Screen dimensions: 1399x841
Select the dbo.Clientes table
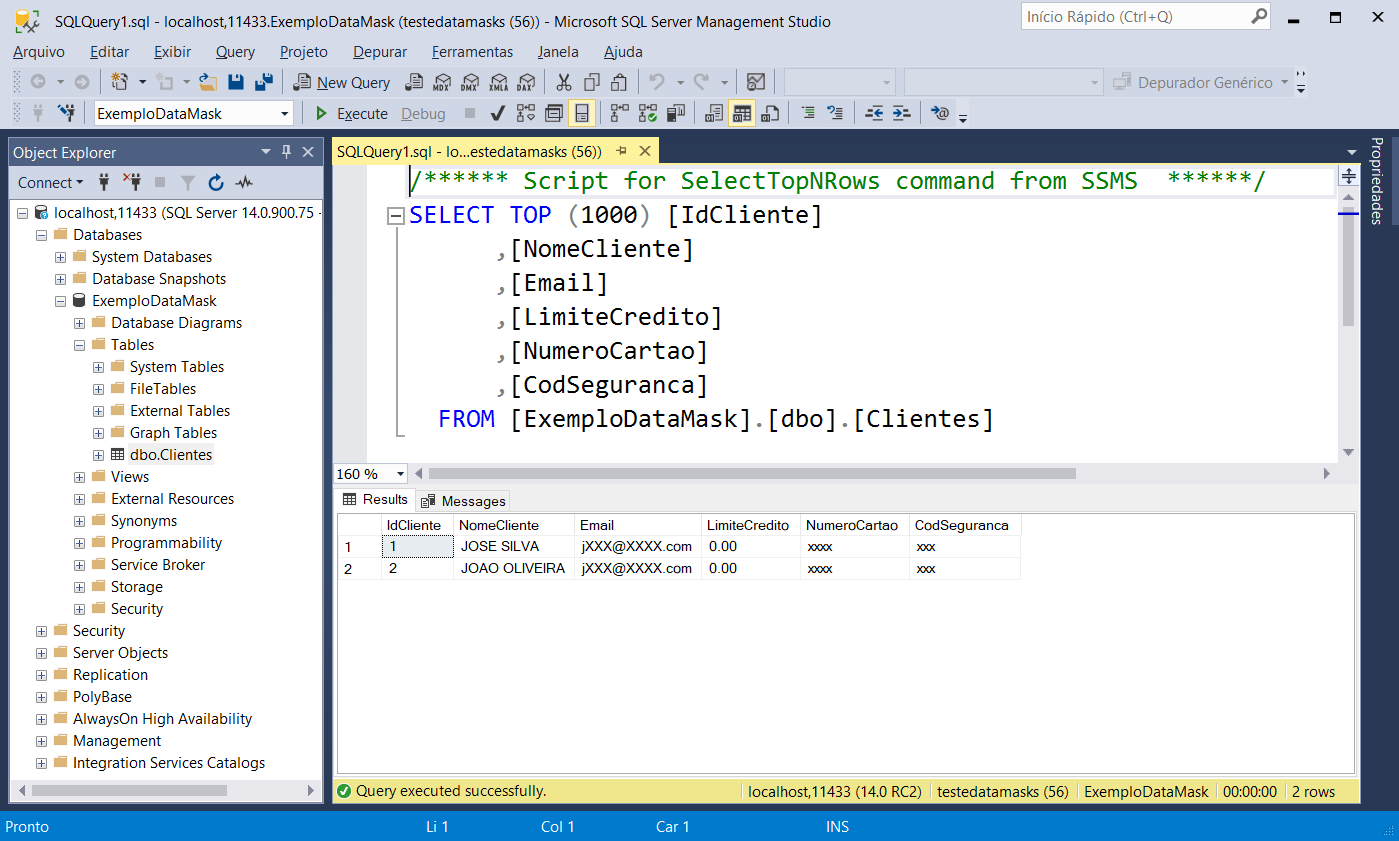[171, 455]
